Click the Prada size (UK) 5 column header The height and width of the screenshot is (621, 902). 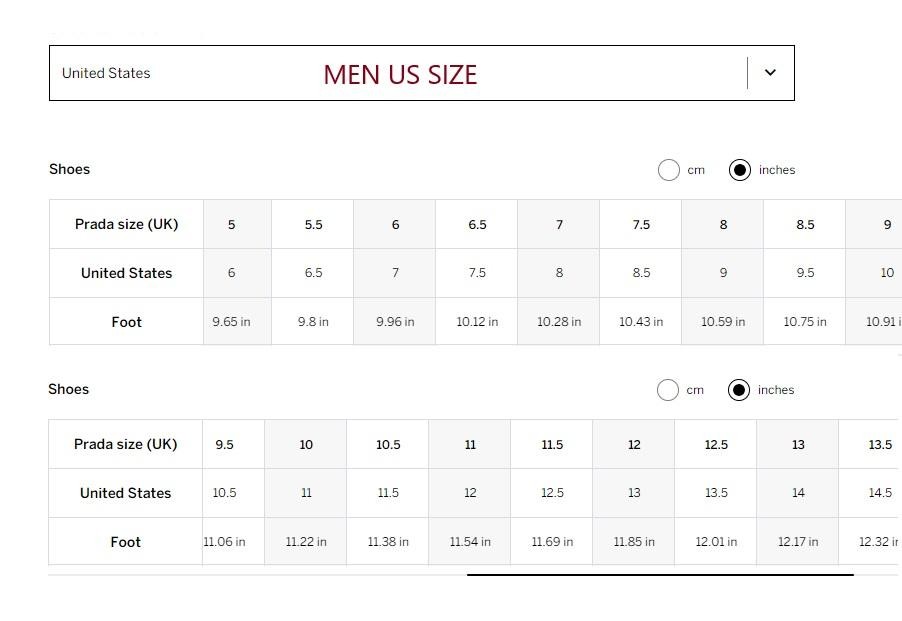231,224
